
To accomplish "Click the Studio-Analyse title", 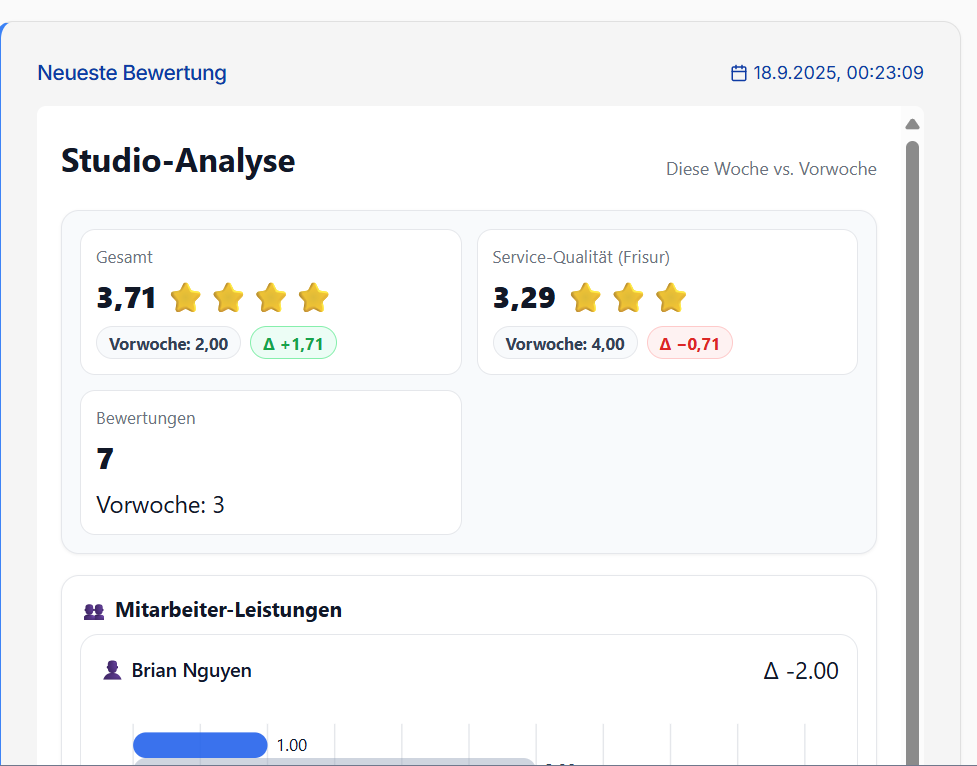I will [x=178, y=161].
